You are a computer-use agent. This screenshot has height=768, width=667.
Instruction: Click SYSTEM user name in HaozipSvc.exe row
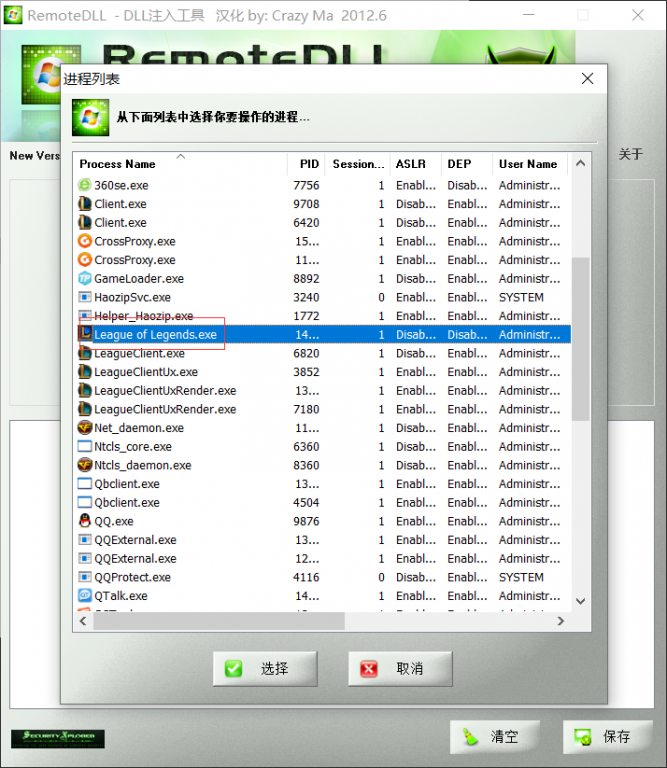pyautogui.click(x=521, y=297)
